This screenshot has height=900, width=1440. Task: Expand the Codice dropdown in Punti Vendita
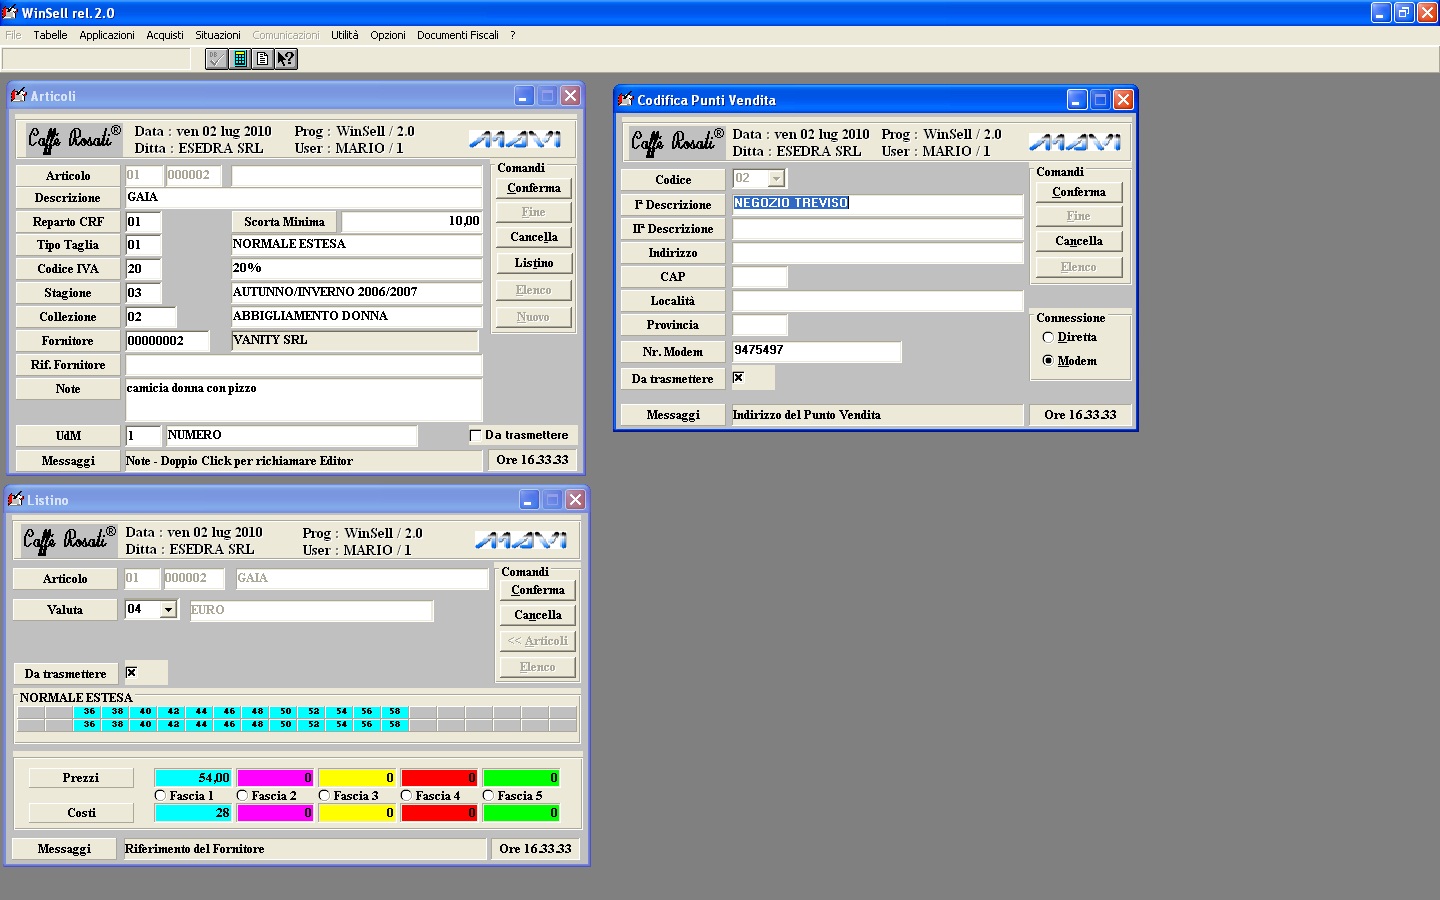pos(776,179)
